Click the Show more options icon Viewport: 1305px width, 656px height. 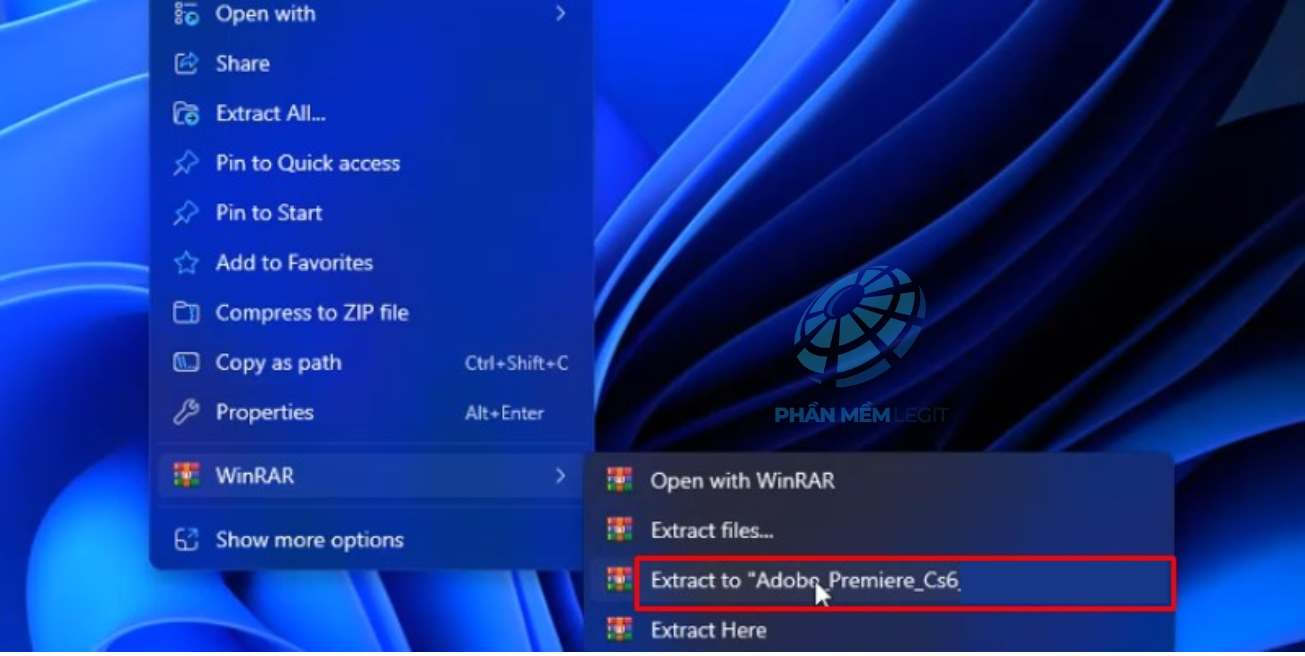pos(186,540)
